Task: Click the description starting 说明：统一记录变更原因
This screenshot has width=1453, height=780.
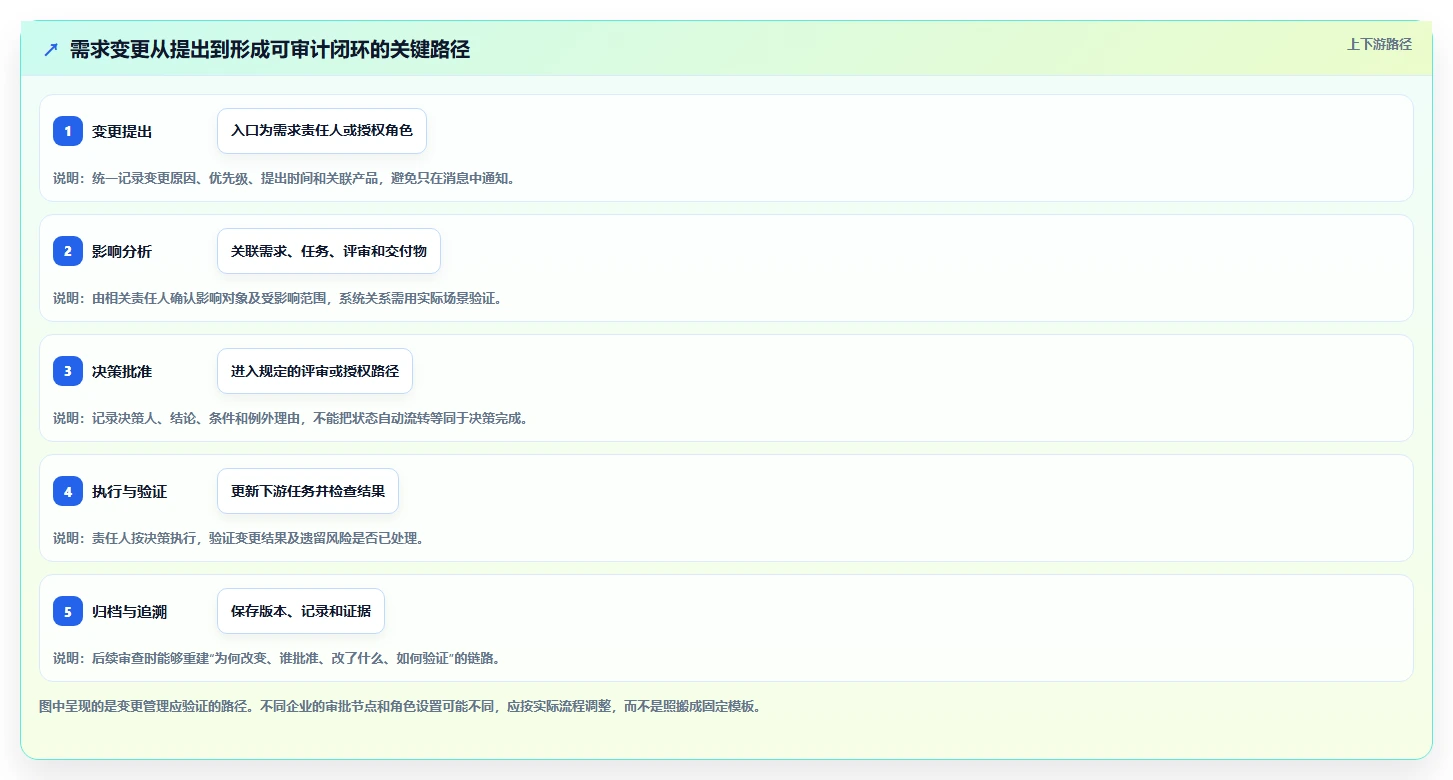Action: pos(284,178)
